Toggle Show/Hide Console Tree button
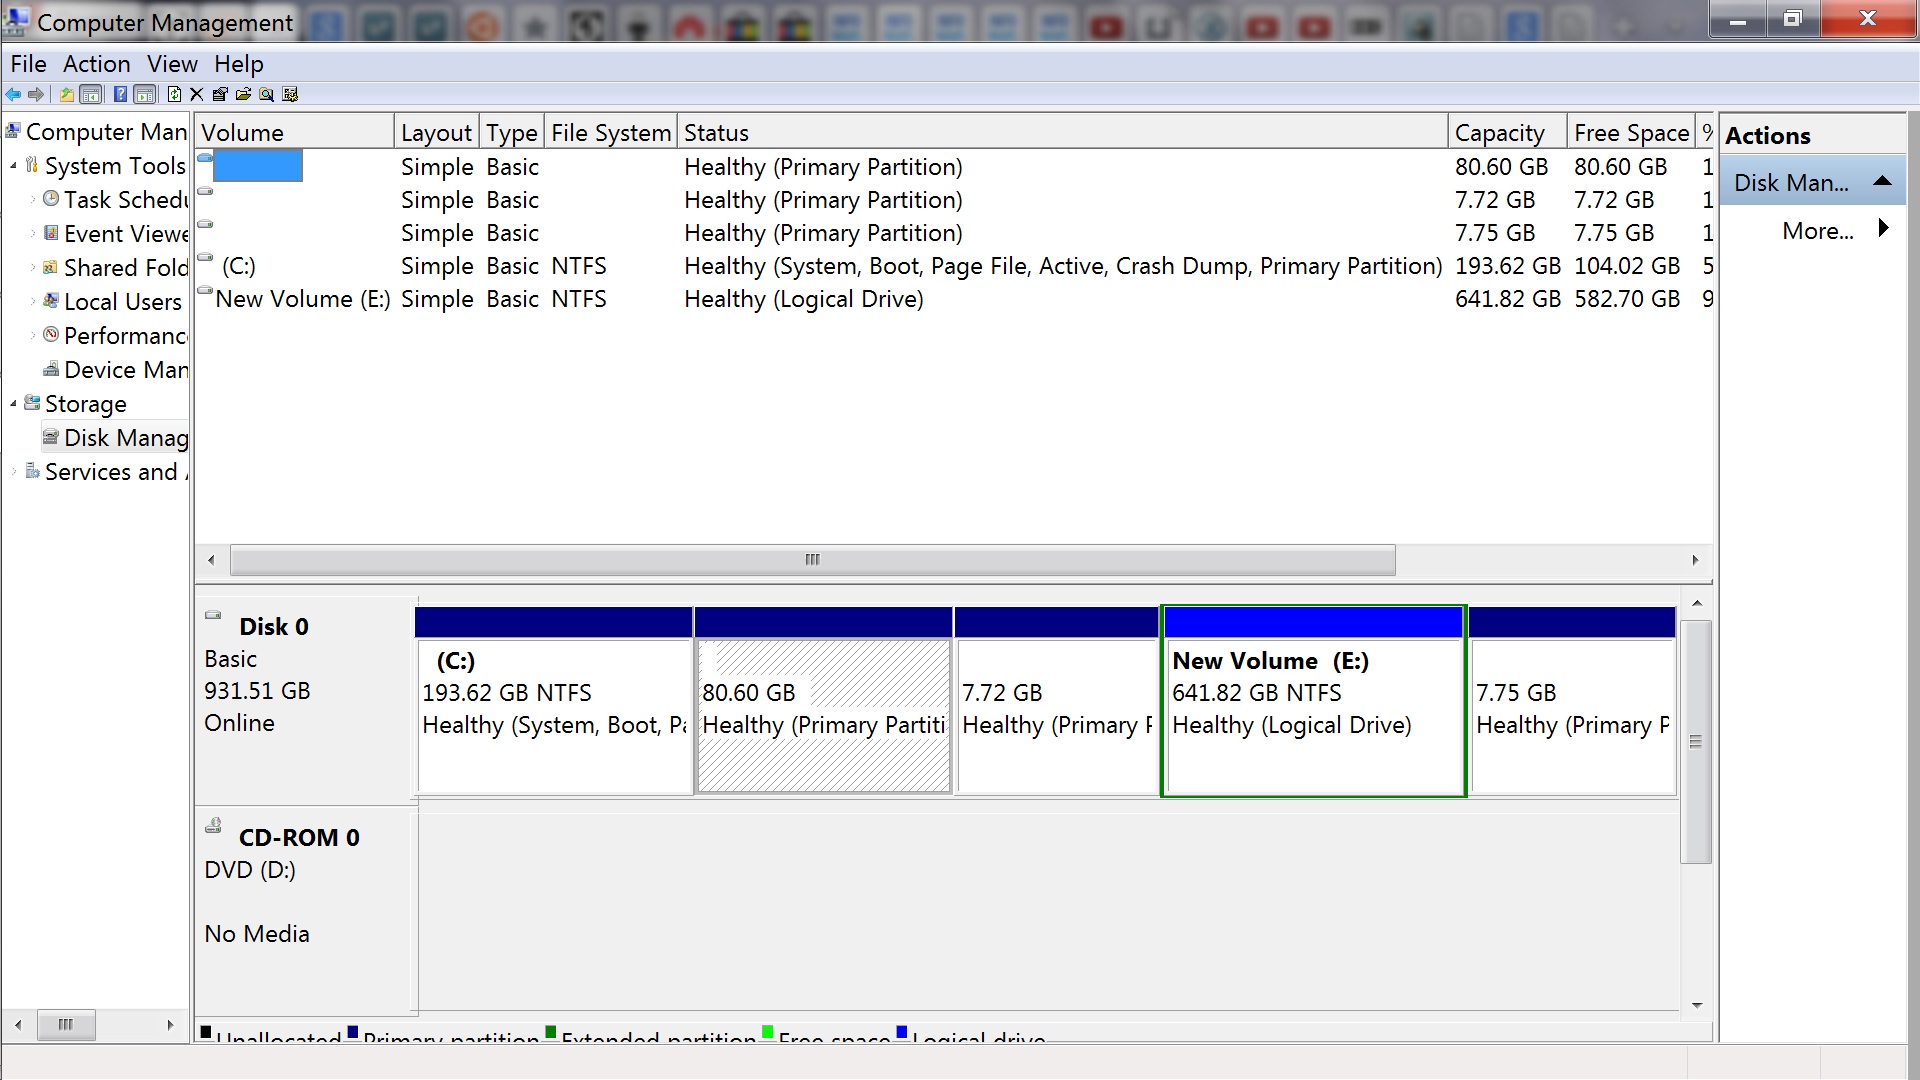 91,94
